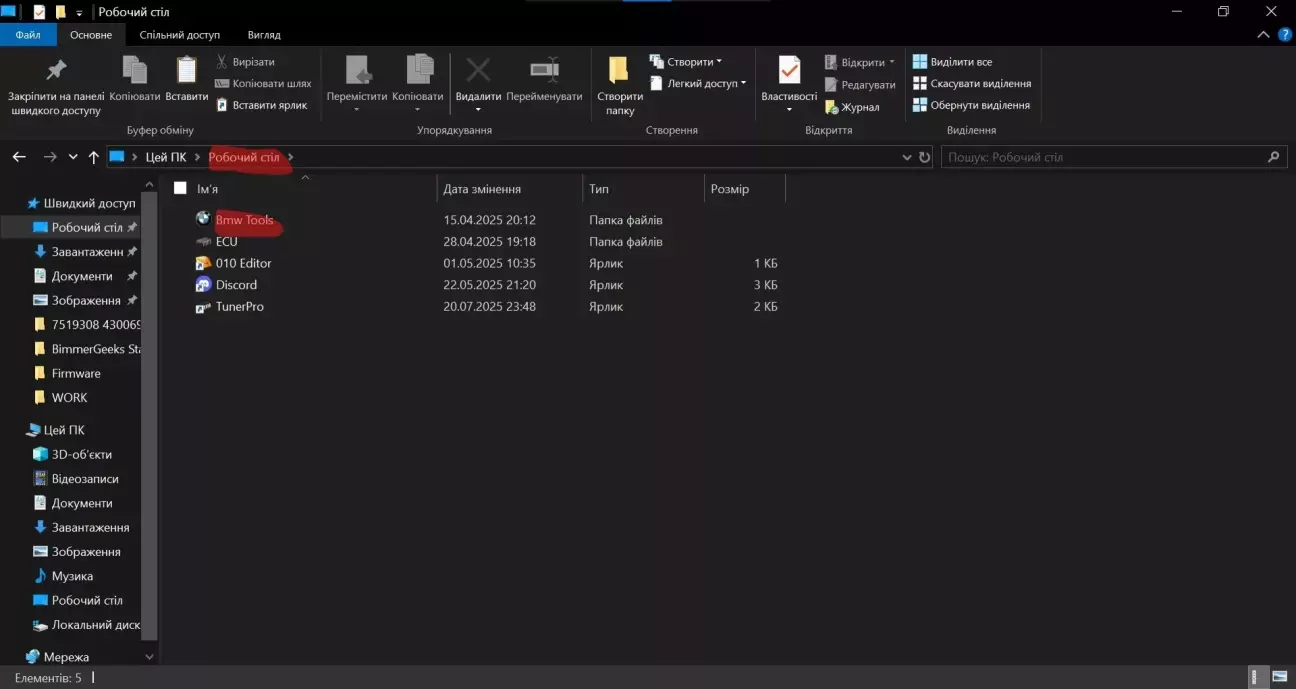Open "Копіювати" in the Упорядкування group
This screenshot has height=689, width=1296.
click(418, 82)
